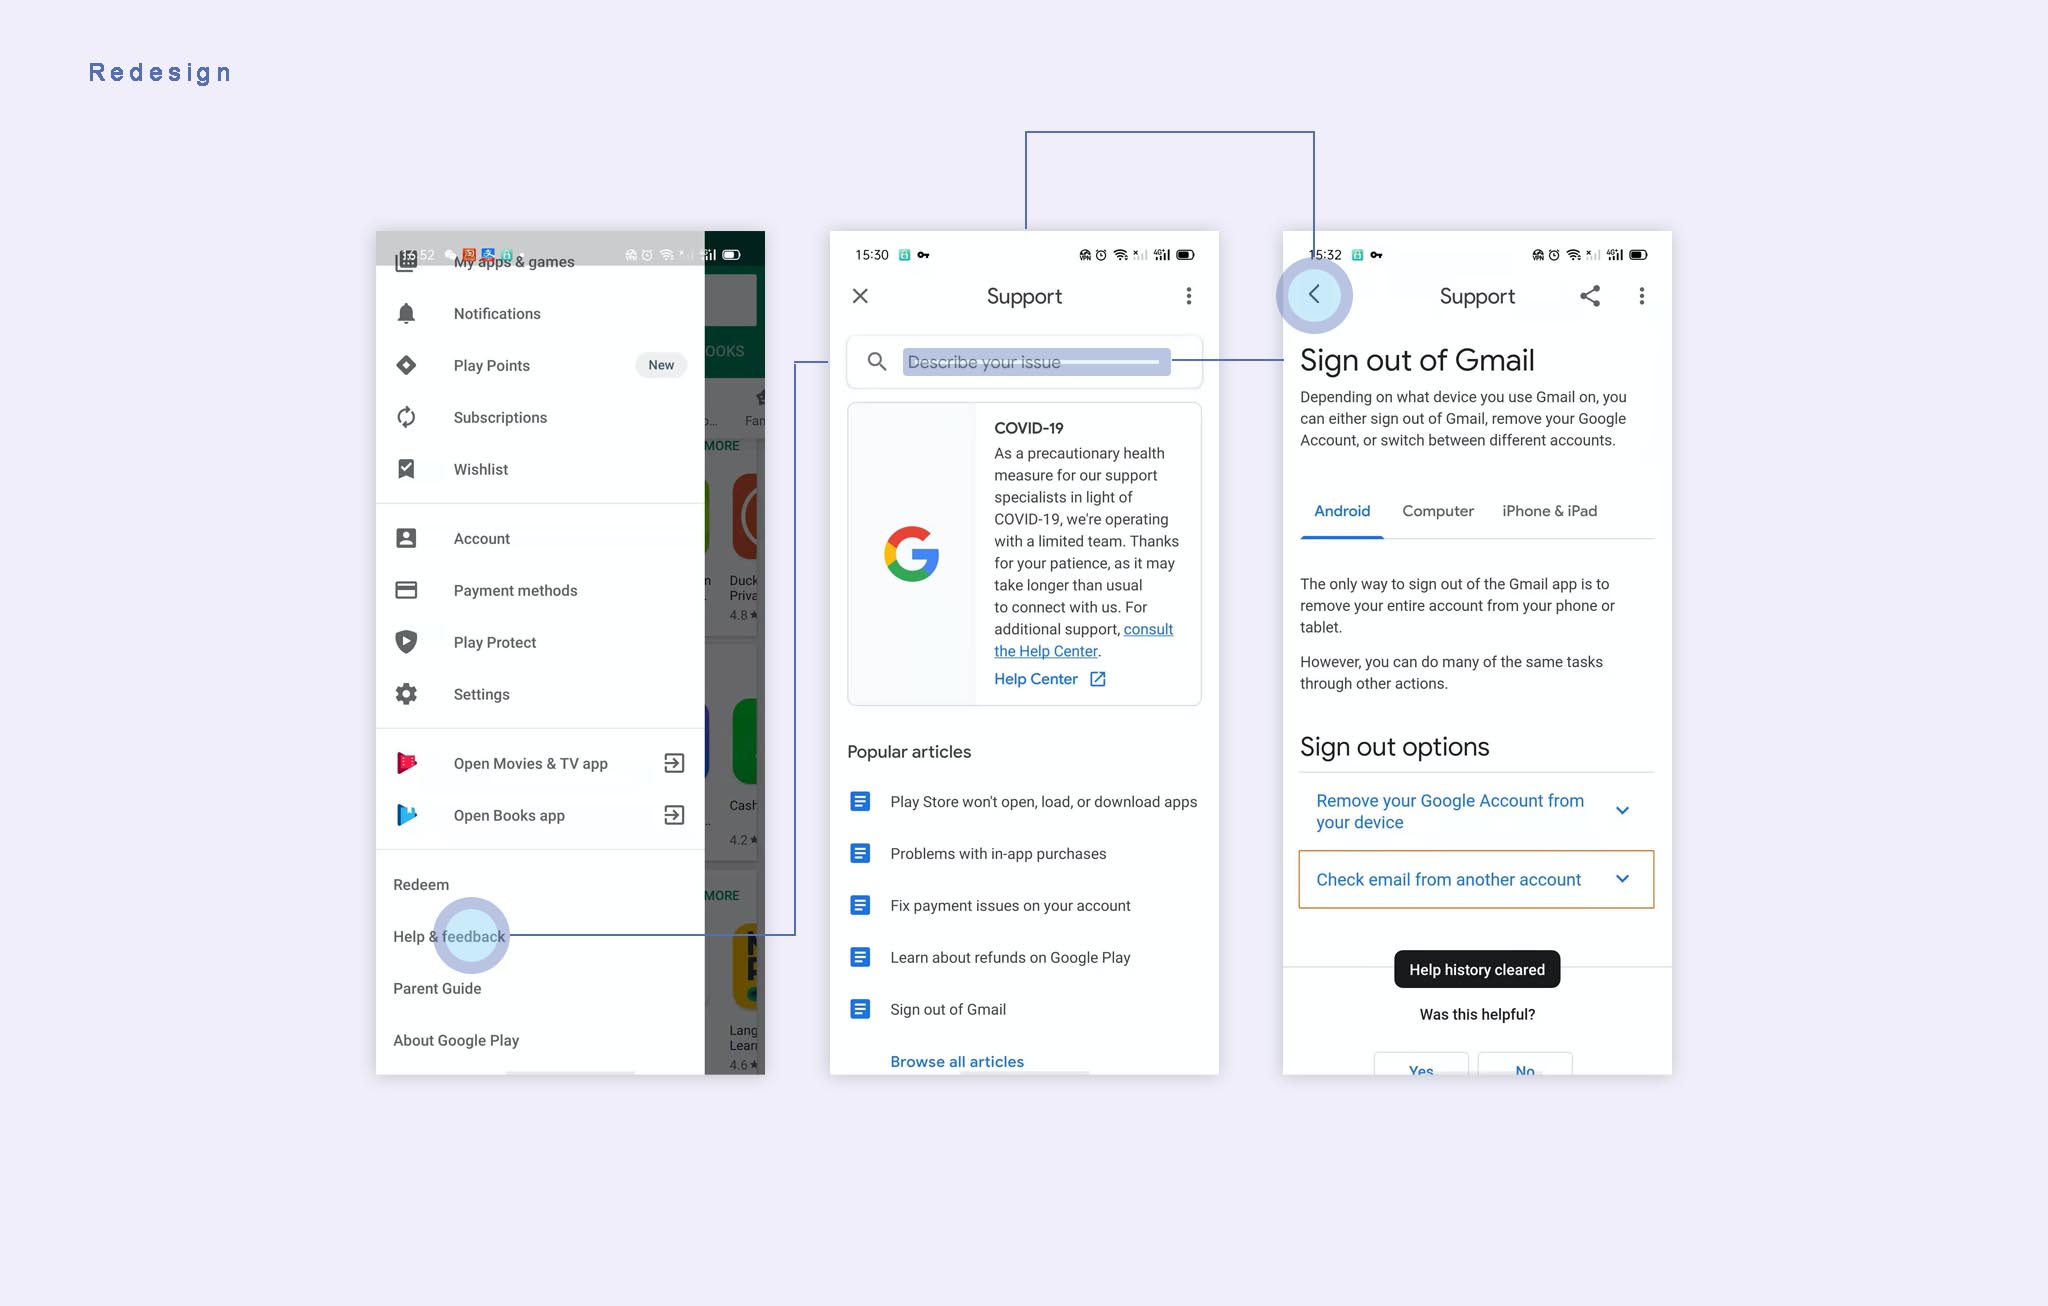Click the Android tab in Support
The height and width of the screenshot is (1306, 2048).
tap(1342, 510)
